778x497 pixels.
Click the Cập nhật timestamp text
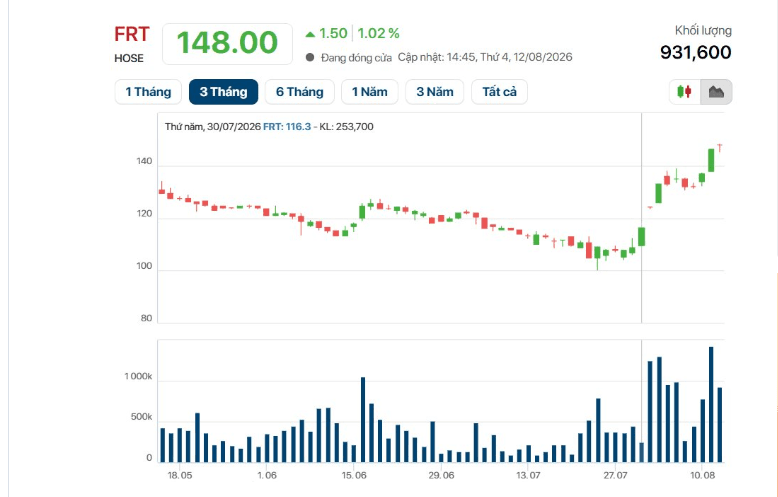click(485, 57)
